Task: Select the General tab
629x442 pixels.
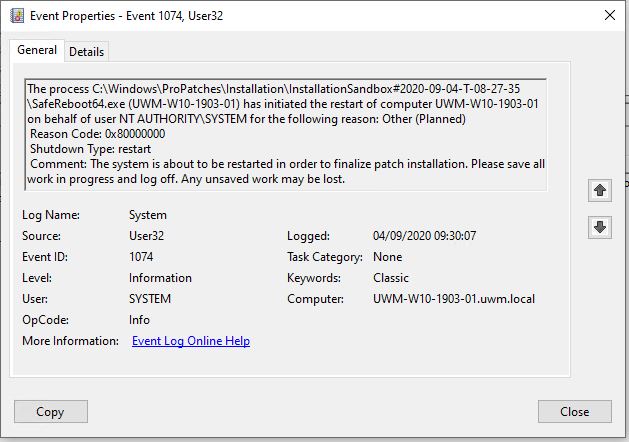Action: click(x=37, y=51)
